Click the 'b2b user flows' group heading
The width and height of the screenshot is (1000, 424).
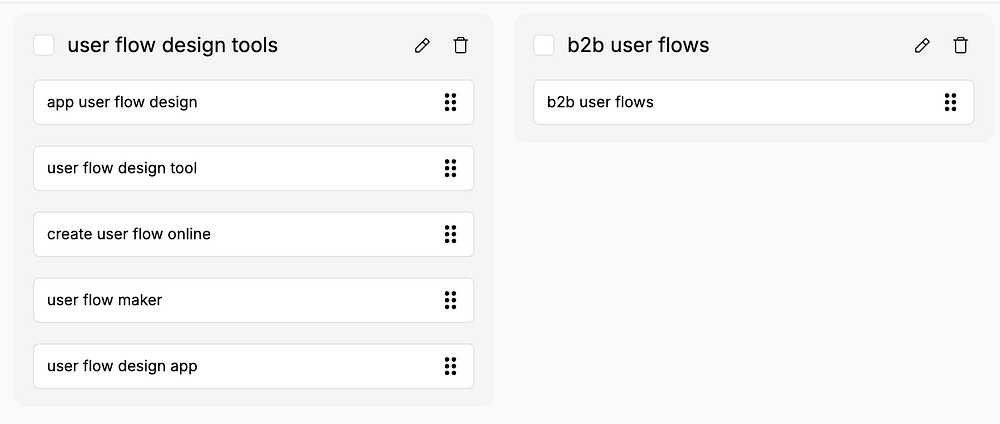638,45
